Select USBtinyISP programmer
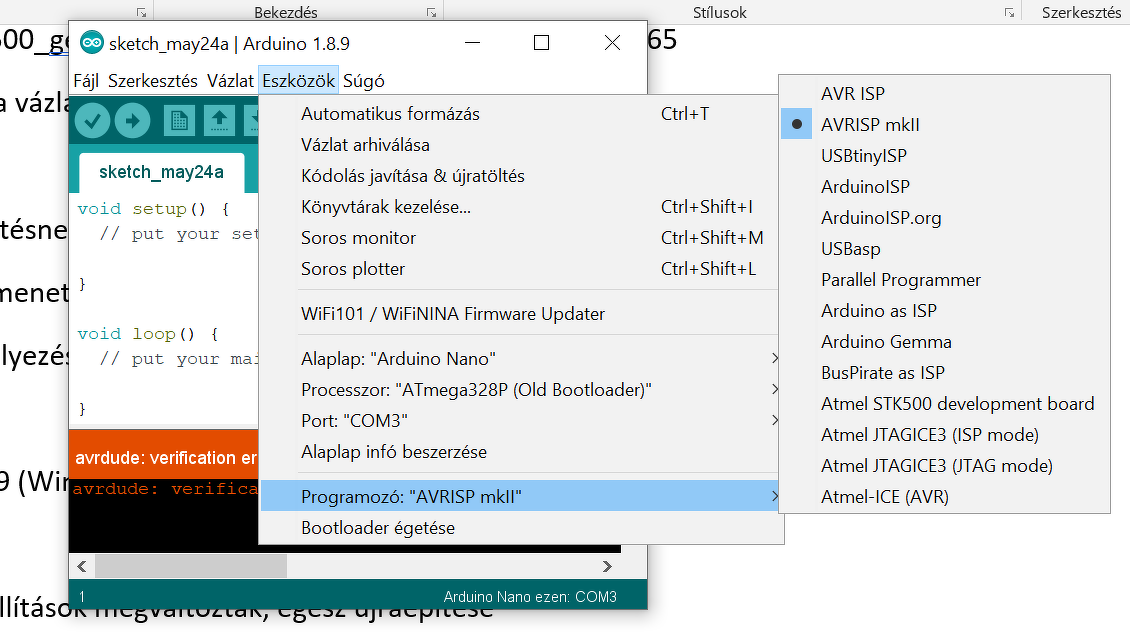Viewport: 1130px width, 635px height. [944, 156]
